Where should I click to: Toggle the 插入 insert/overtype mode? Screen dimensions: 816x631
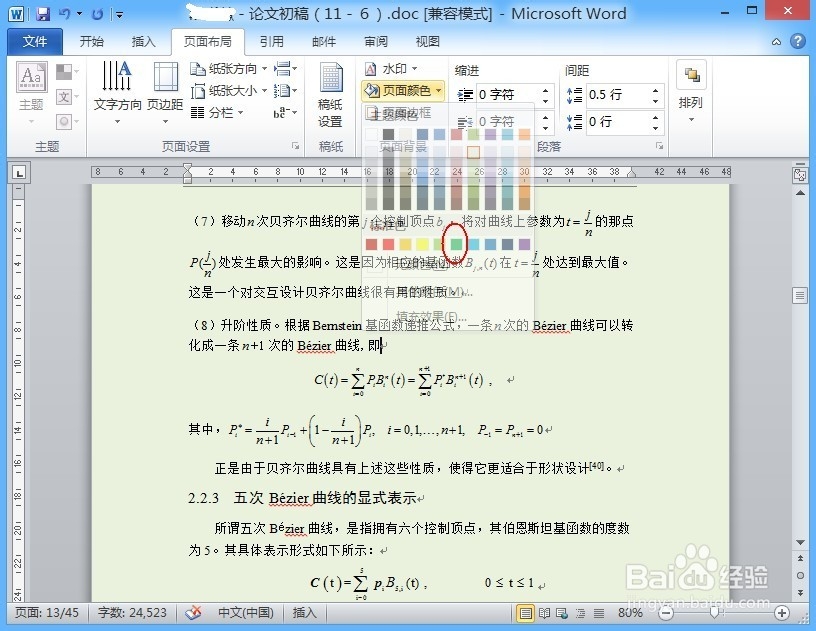tap(304, 613)
